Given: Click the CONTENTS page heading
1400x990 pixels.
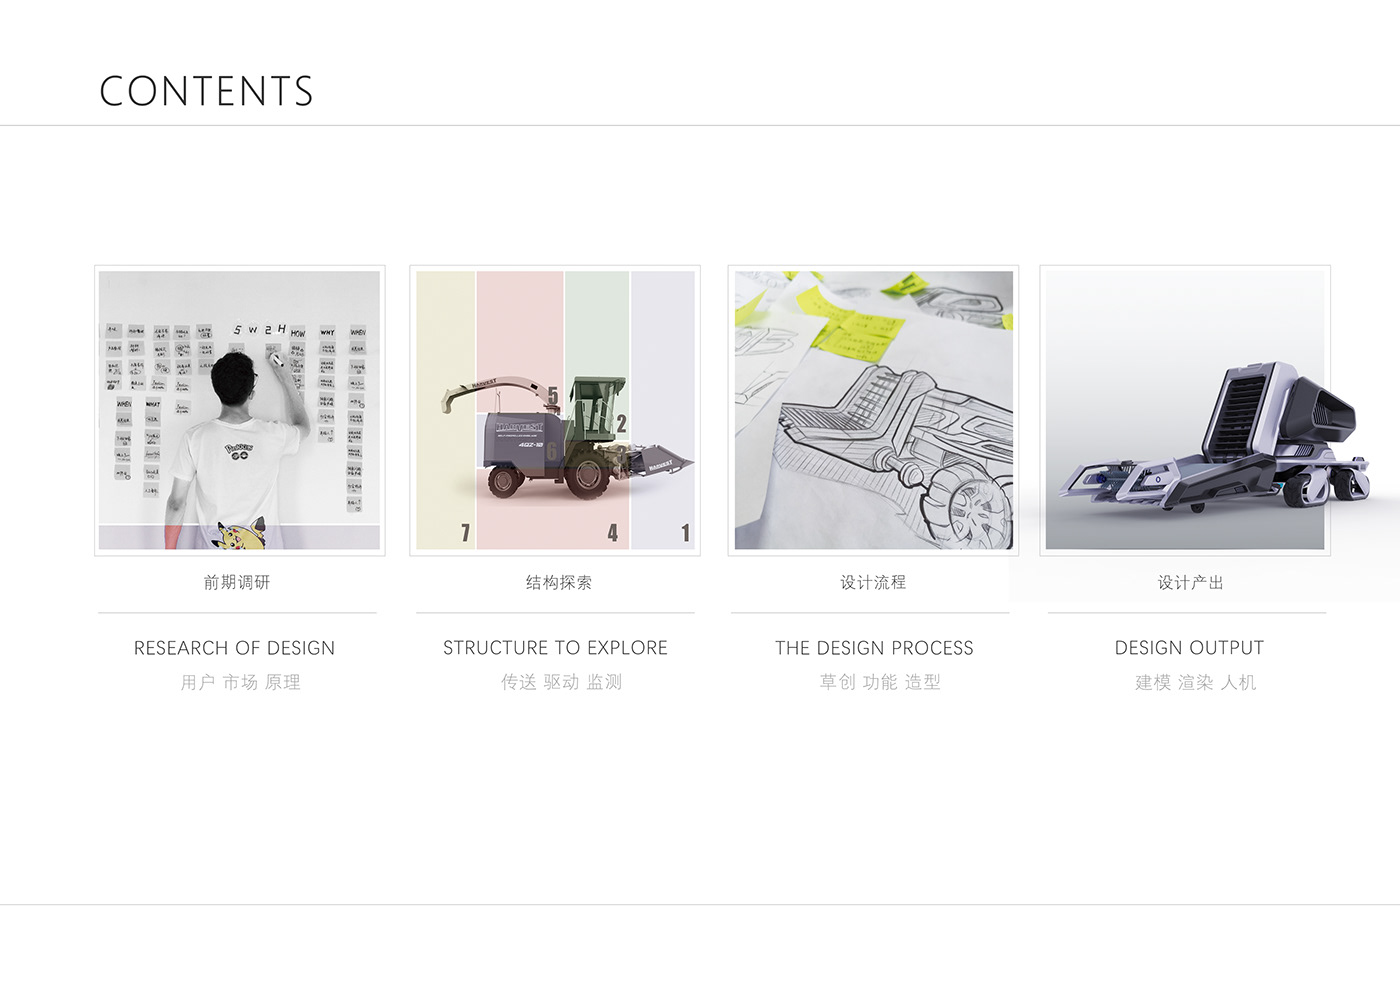Looking at the screenshot, I should [x=206, y=91].
